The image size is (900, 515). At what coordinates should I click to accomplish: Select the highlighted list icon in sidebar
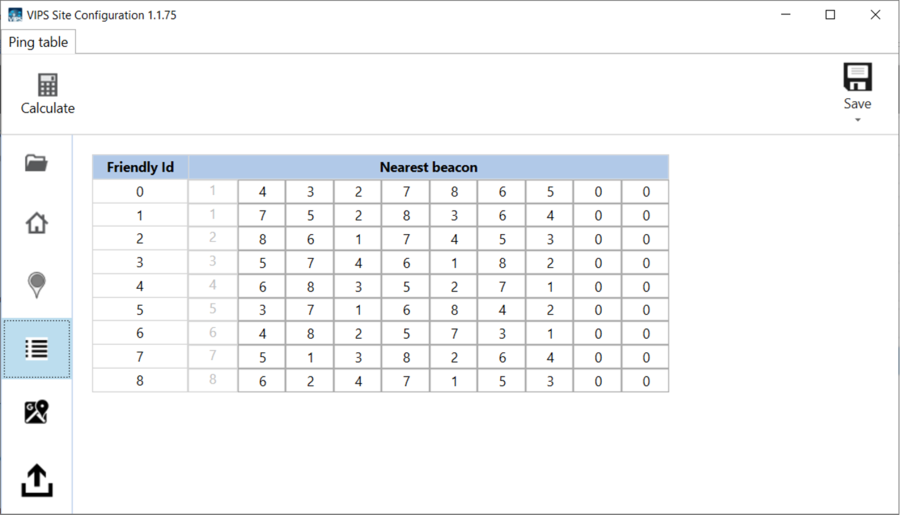(36, 349)
